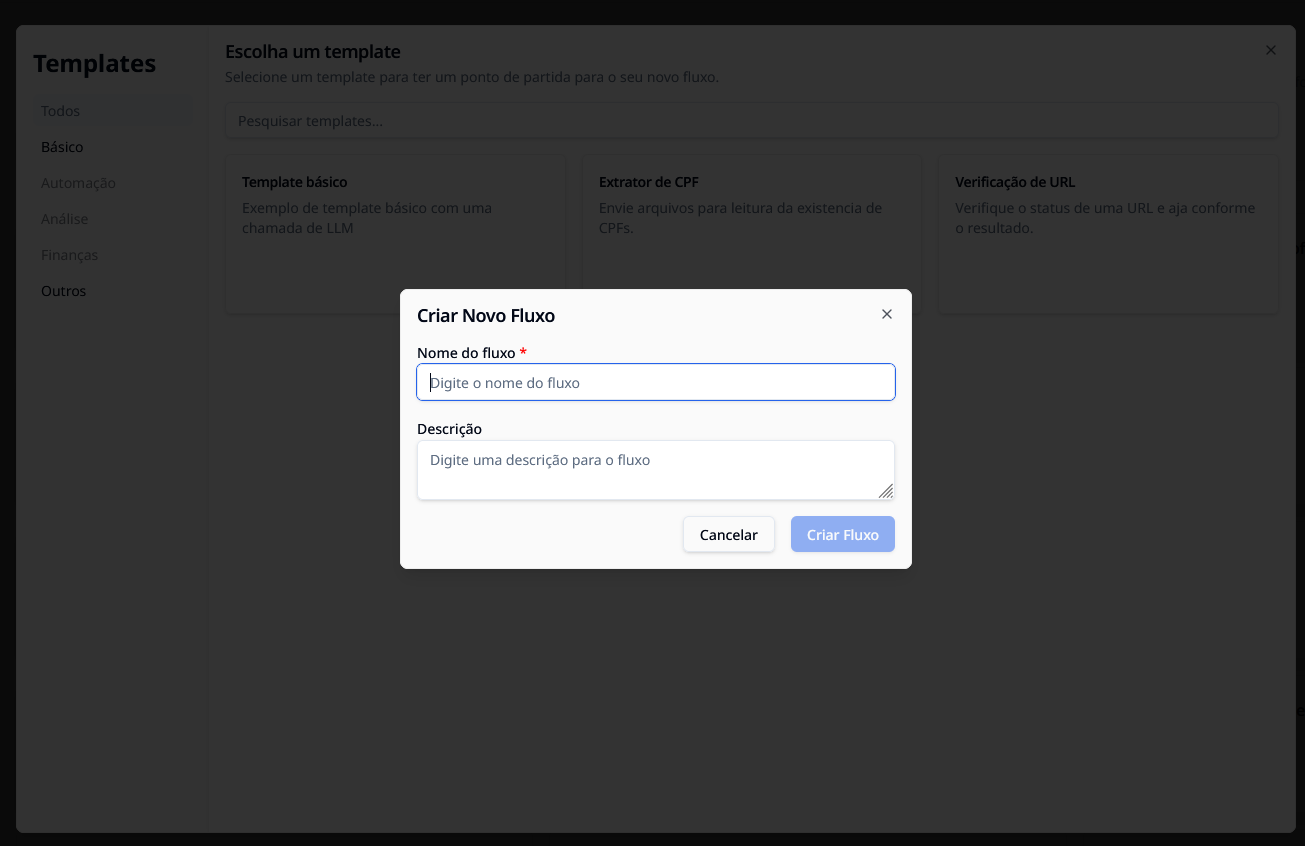Click the Criar Novo Fluxo title

486,316
